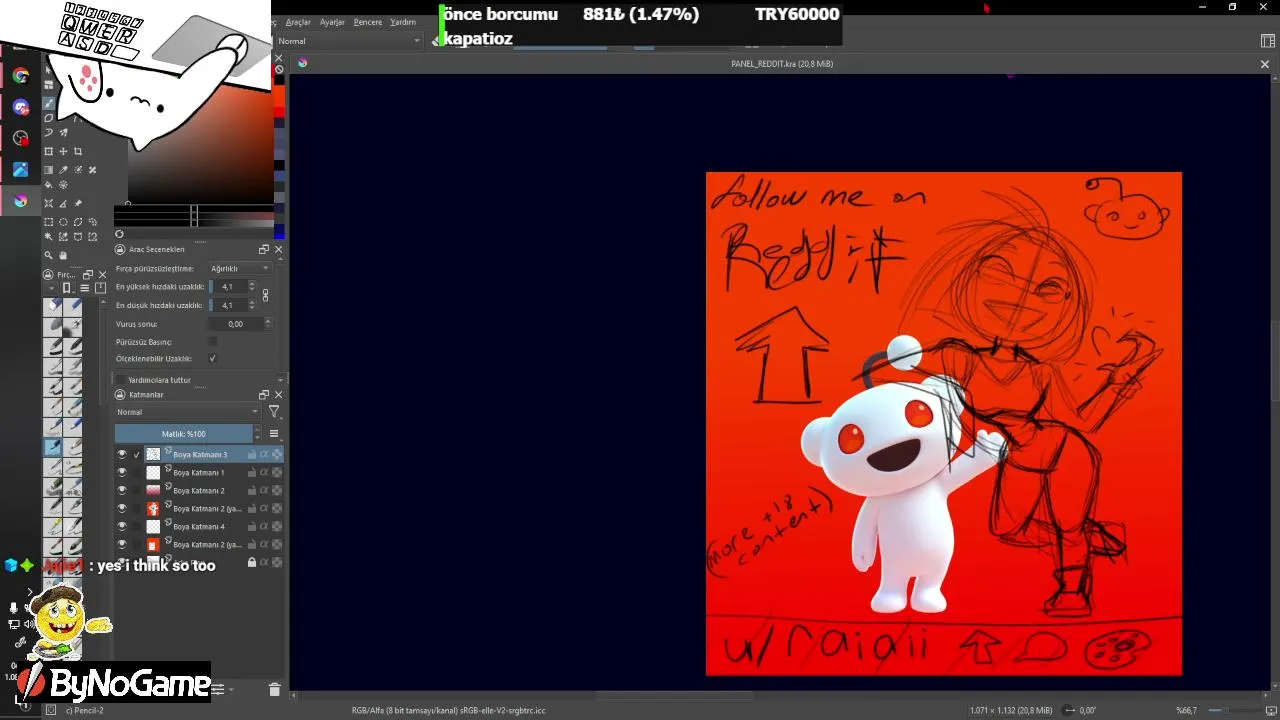This screenshot has height=720, width=1280.
Task: Select the Reference Images pin tool
Action: [78, 203]
